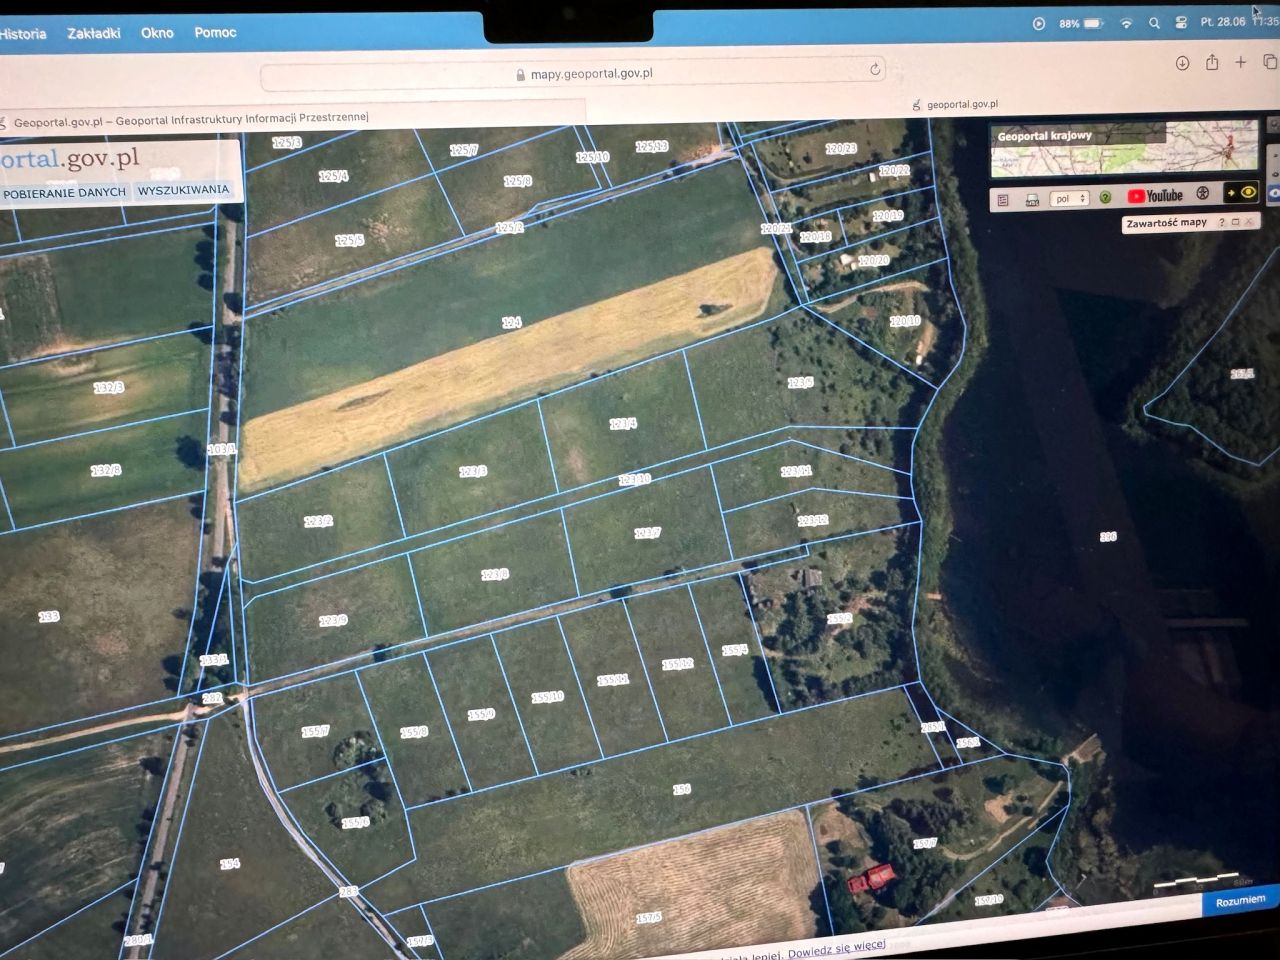The width and height of the screenshot is (1280, 960).
Task: Select parcel label 120/10
Action: [905, 321]
